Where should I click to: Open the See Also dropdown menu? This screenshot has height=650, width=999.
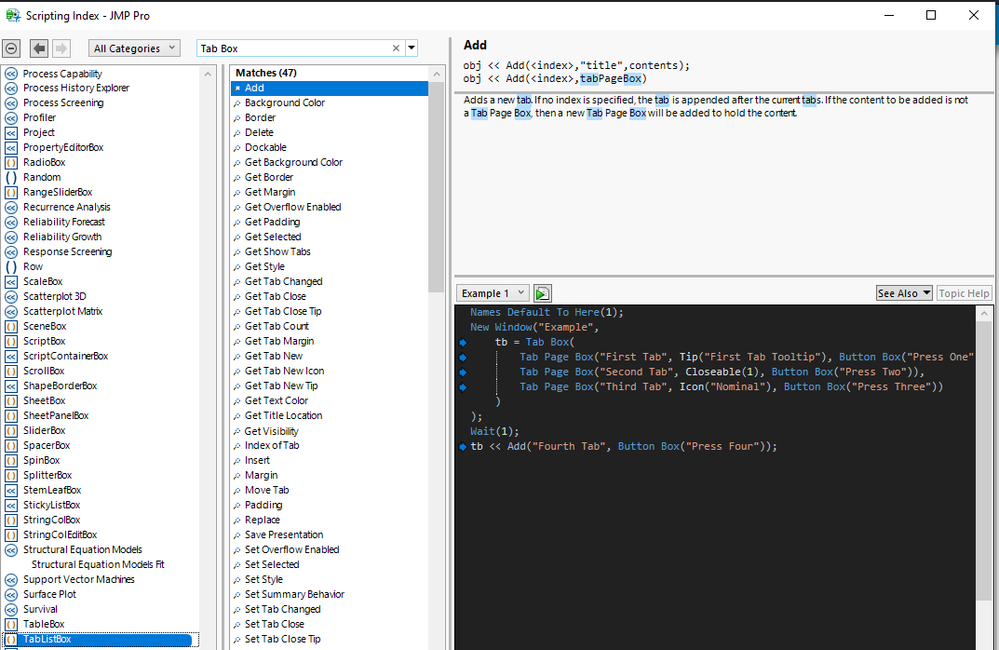coord(904,293)
